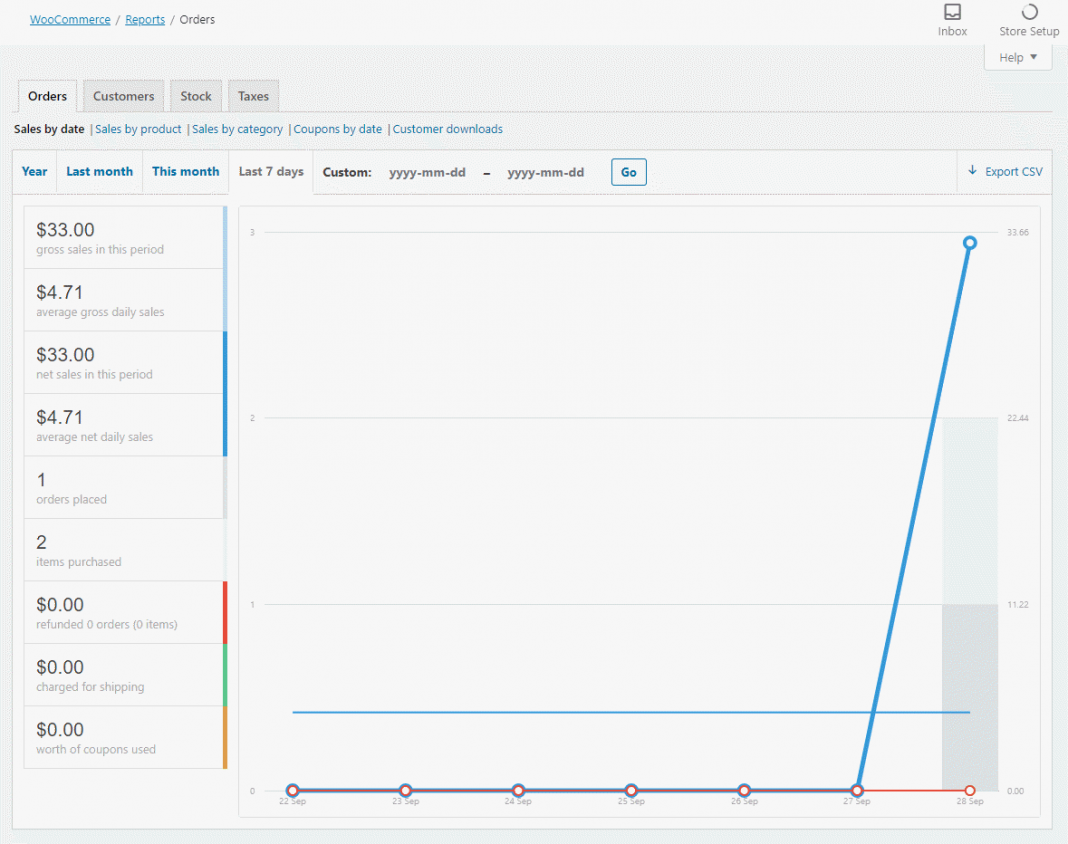Open the Store Setup progress icon
The width and height of the screenshot is (1068, 844).
[1029, 13]
